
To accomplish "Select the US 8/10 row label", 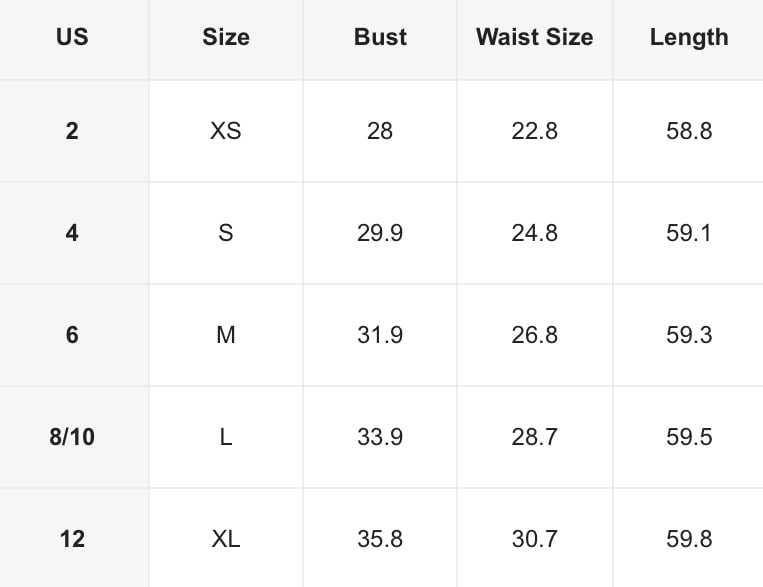I will [x=72, y=437].
